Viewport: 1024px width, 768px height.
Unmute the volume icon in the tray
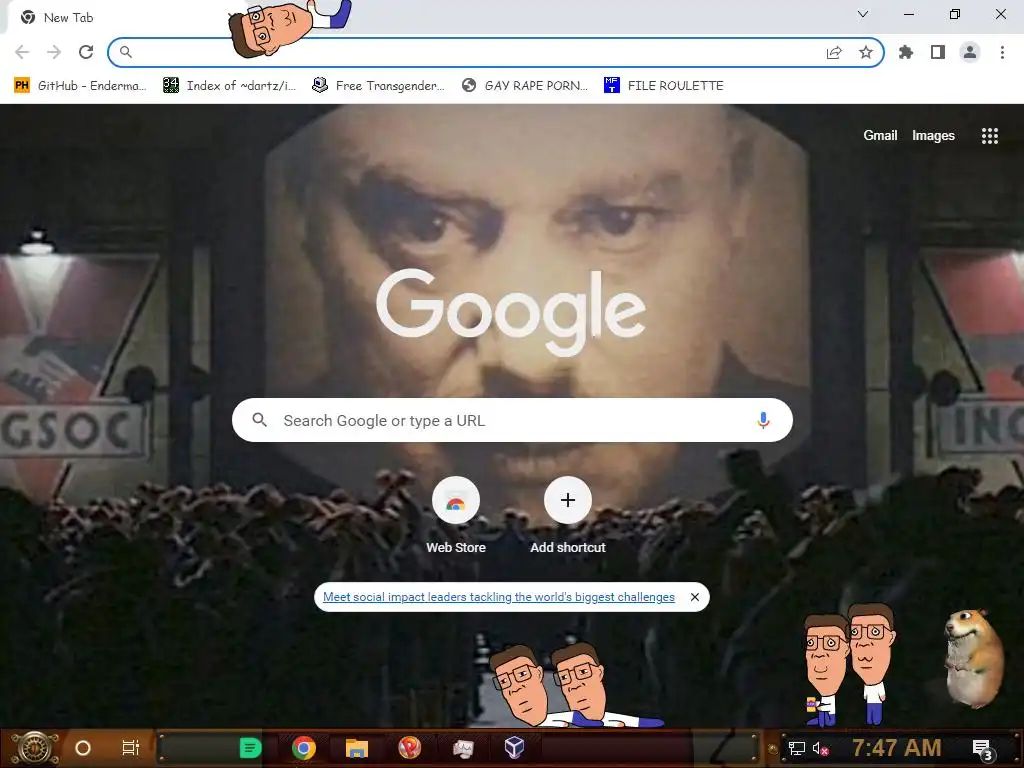tap(820, 748)
